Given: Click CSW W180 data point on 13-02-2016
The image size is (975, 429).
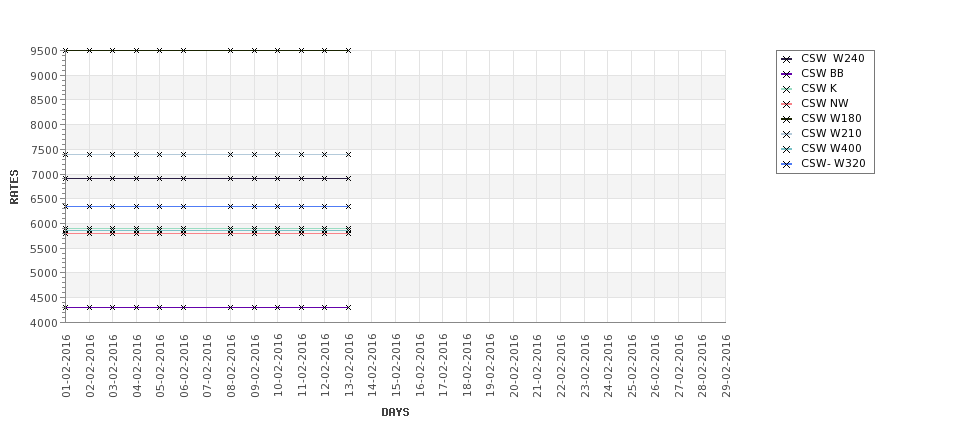Looking at the screenshot, I should pos(348,50).
